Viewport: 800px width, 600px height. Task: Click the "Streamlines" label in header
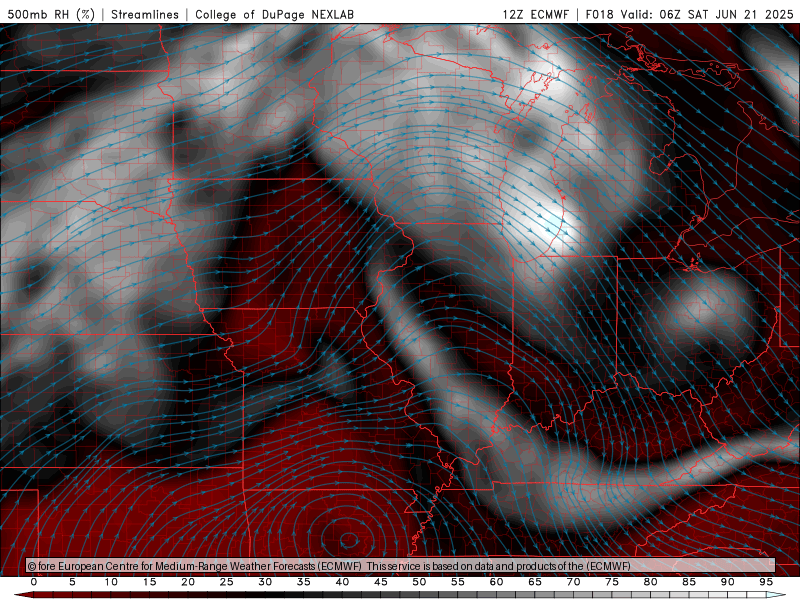145,14
